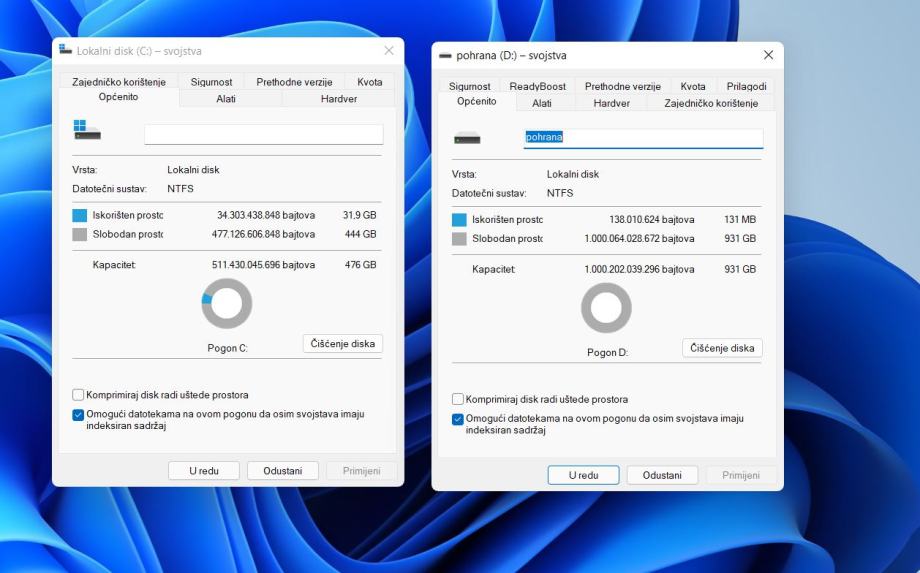Image resolution: width=920 pixels, height=573 pixels.
Task: Click title bar drive icon of D: window
Action: (x=445, y=56)
